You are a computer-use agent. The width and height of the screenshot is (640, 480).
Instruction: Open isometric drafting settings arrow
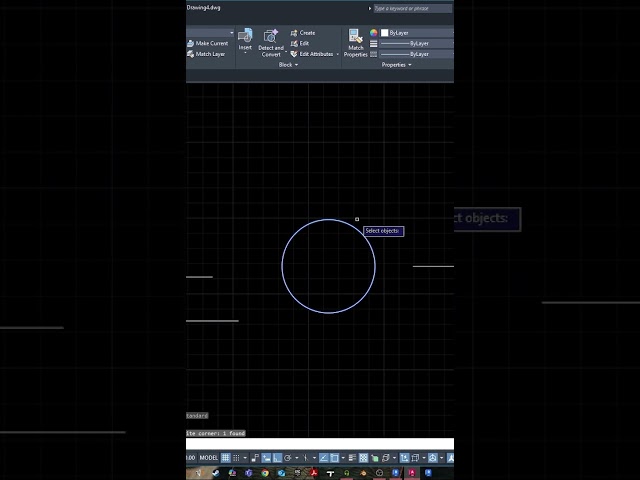(x=314, y=458)
